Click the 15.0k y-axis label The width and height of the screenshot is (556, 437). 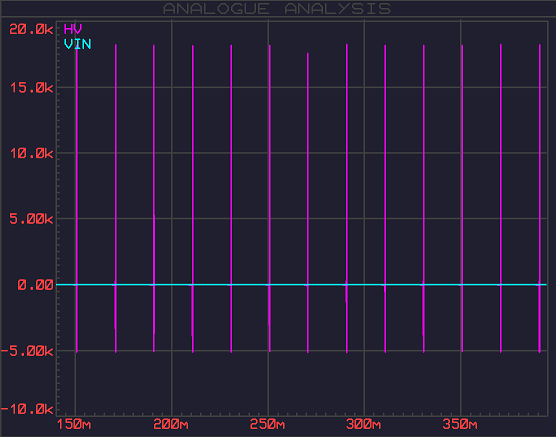pos(31,87)
